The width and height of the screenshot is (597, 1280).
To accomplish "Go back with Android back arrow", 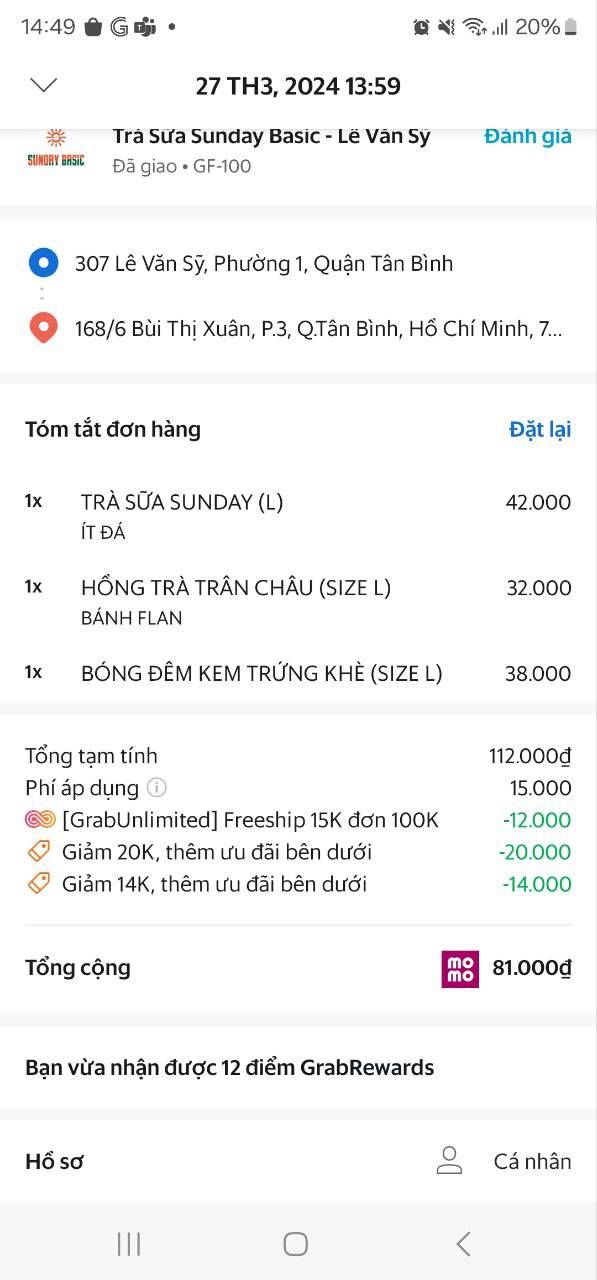I will [463, 1243].
